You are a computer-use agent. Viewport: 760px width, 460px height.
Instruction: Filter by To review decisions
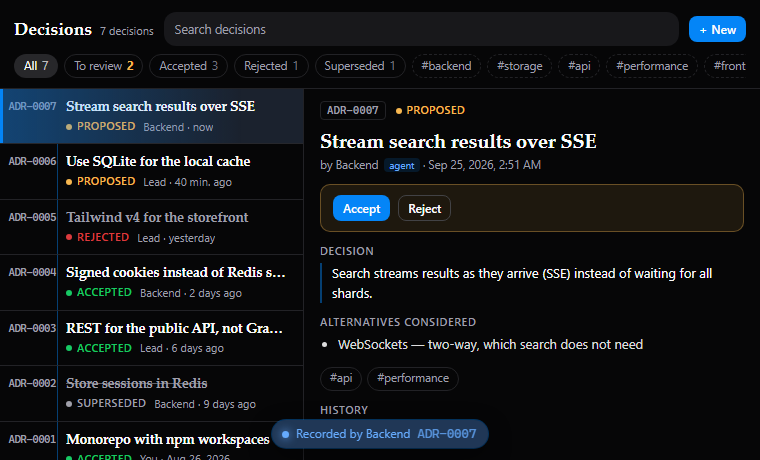click(x=103, y=66)
